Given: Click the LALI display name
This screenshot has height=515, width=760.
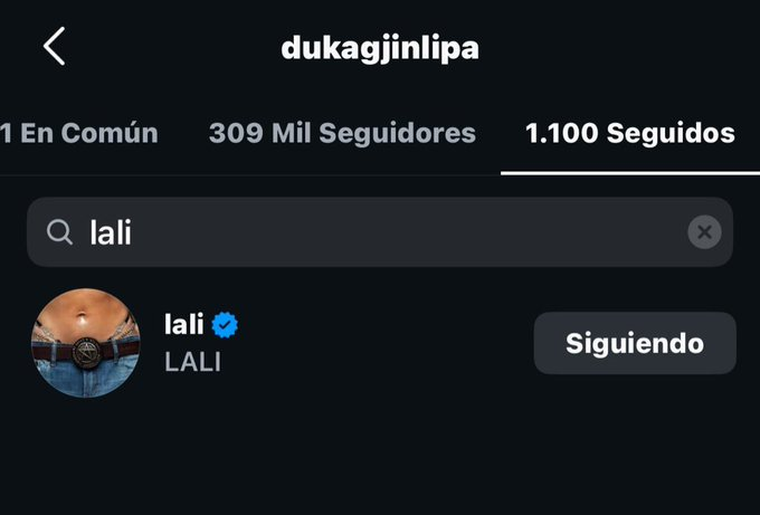Looking at the screenshot, I should (192, 361).
